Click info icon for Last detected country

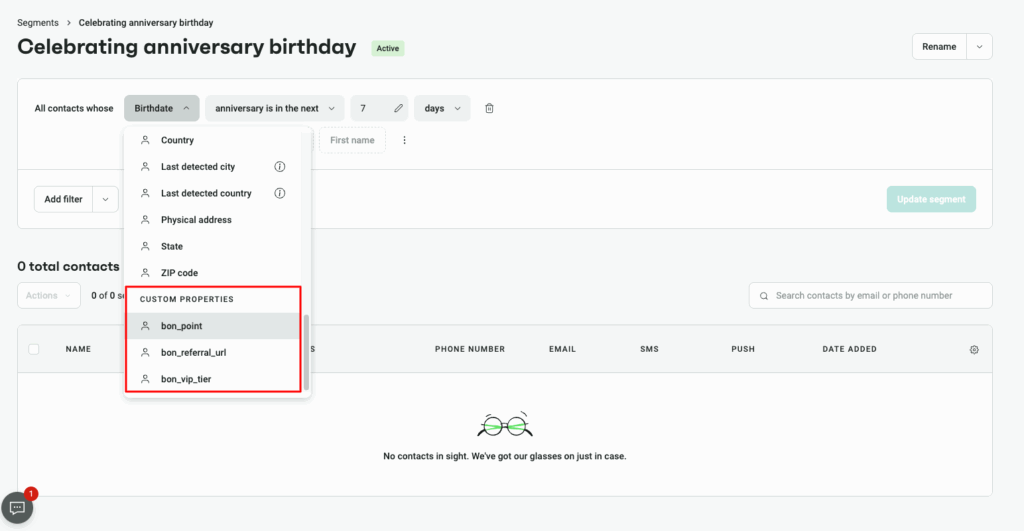click(280, 193)
